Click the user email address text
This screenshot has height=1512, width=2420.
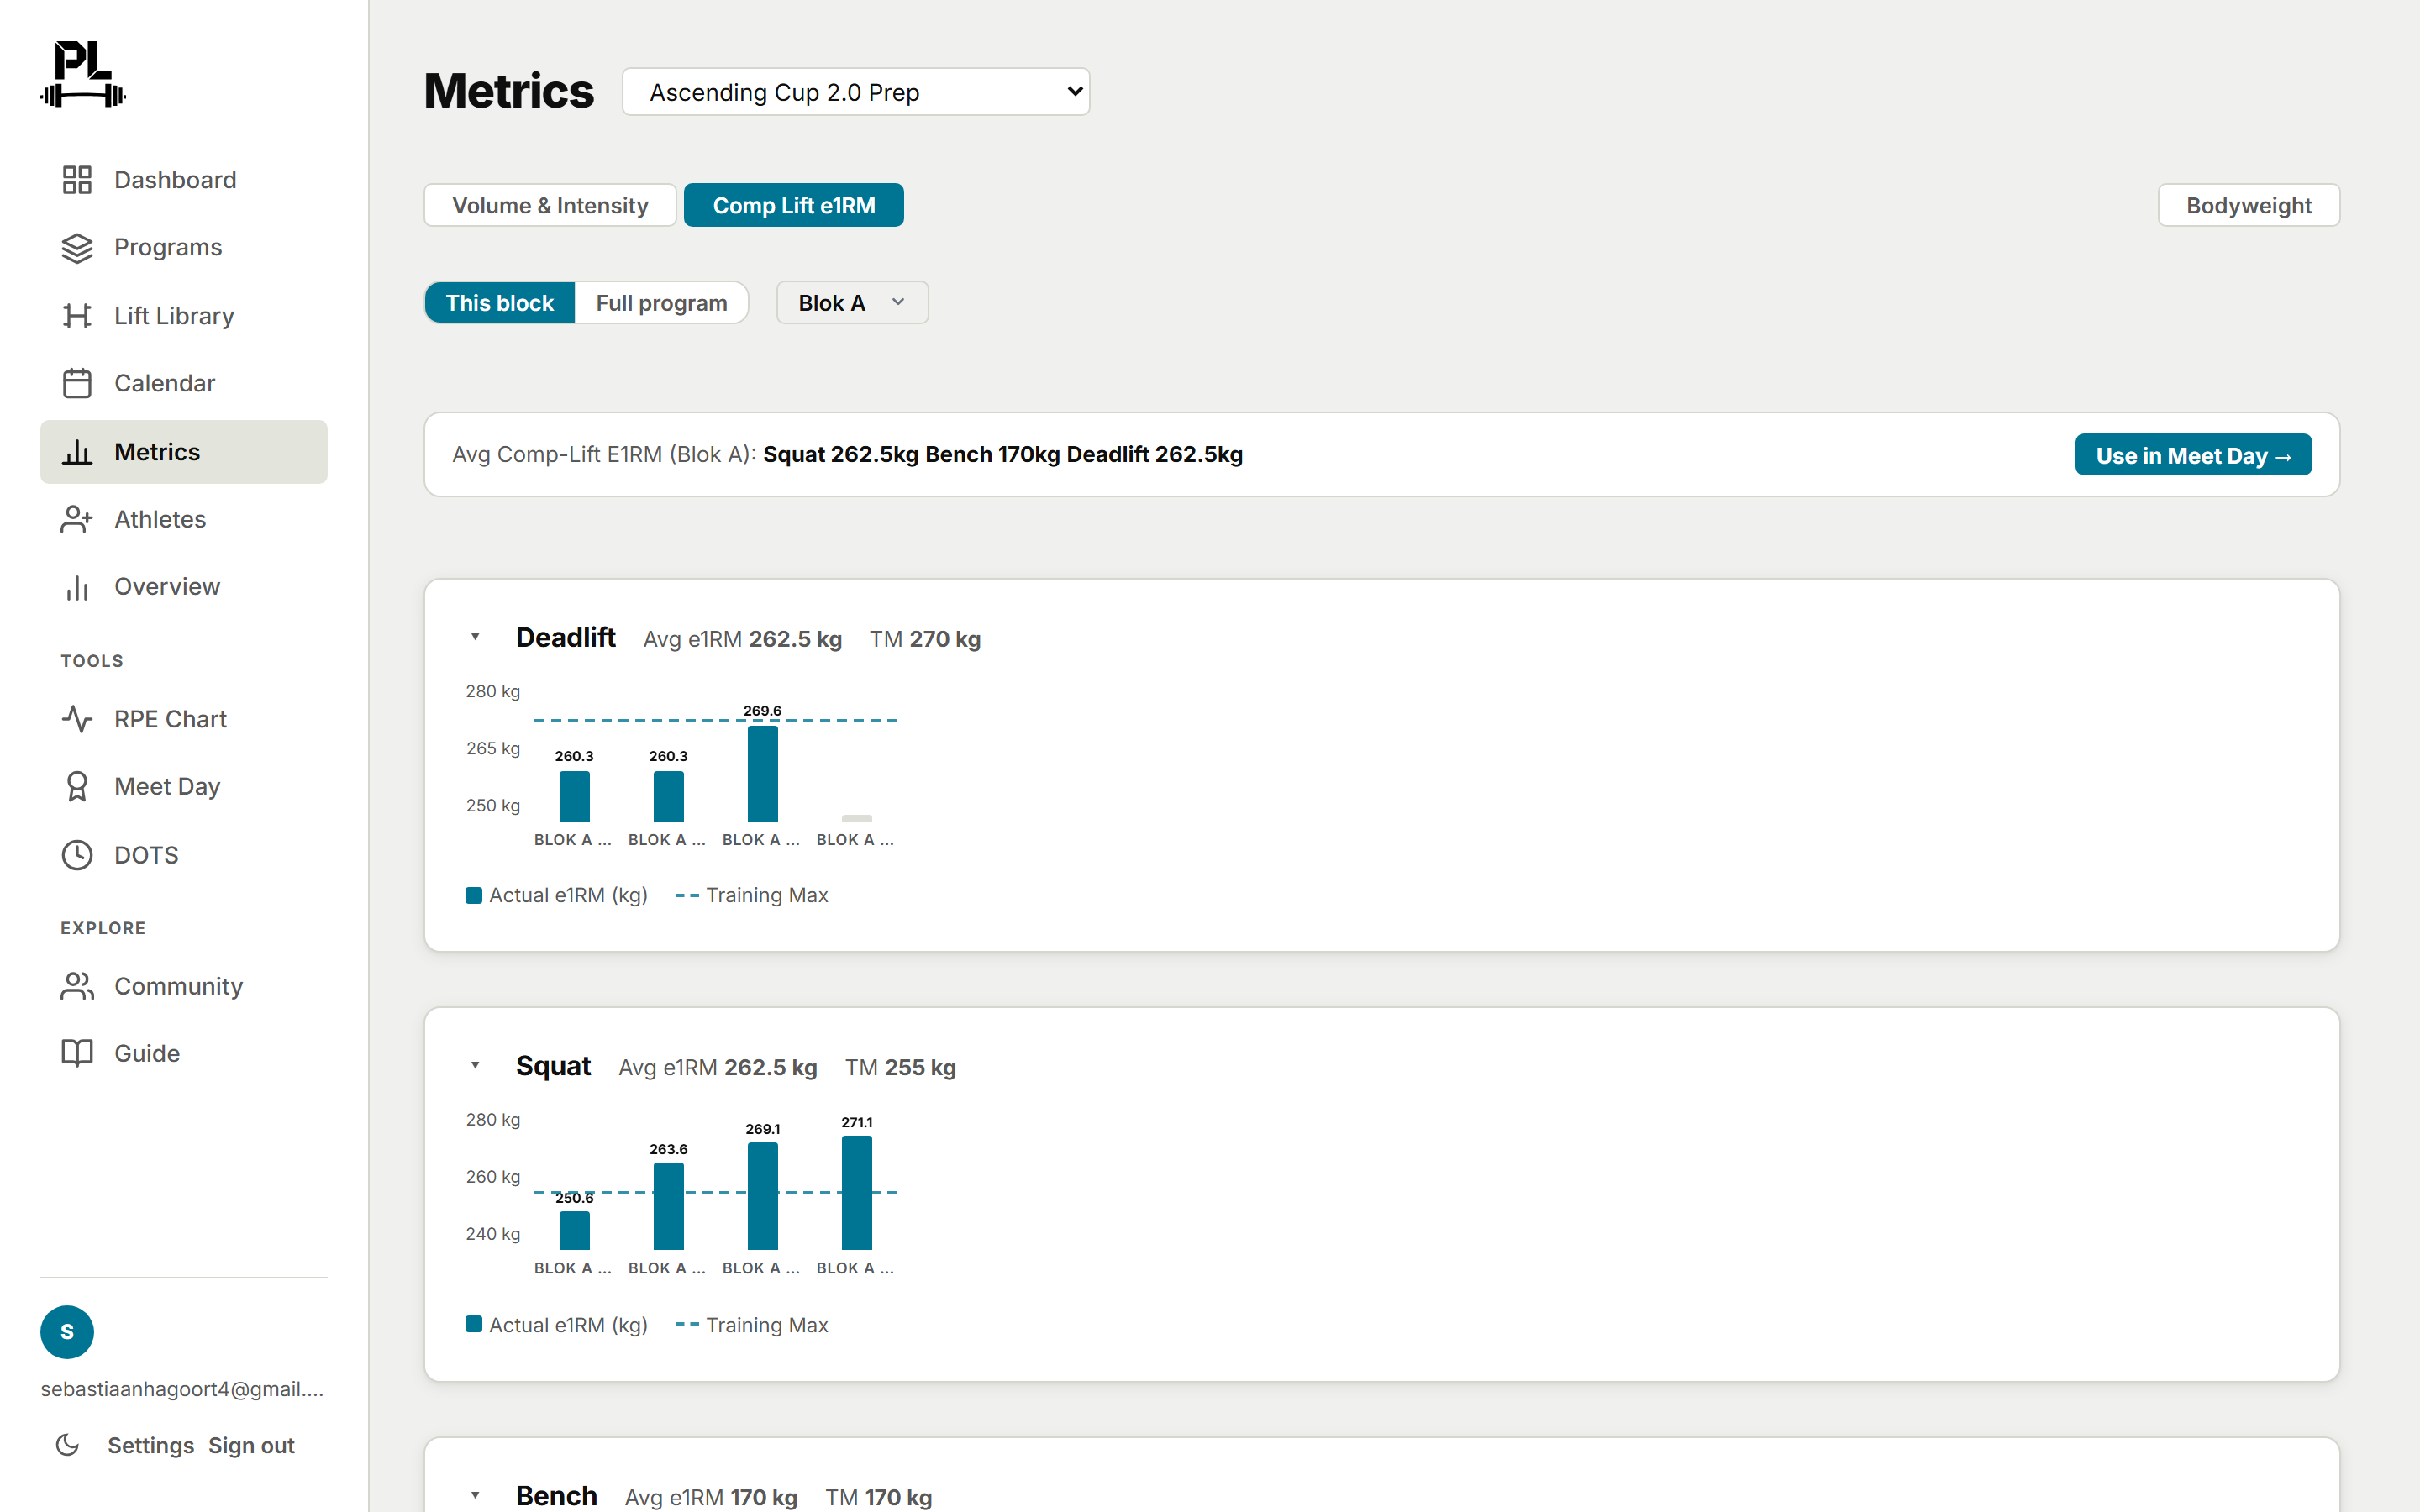[x=182, y=1389]
